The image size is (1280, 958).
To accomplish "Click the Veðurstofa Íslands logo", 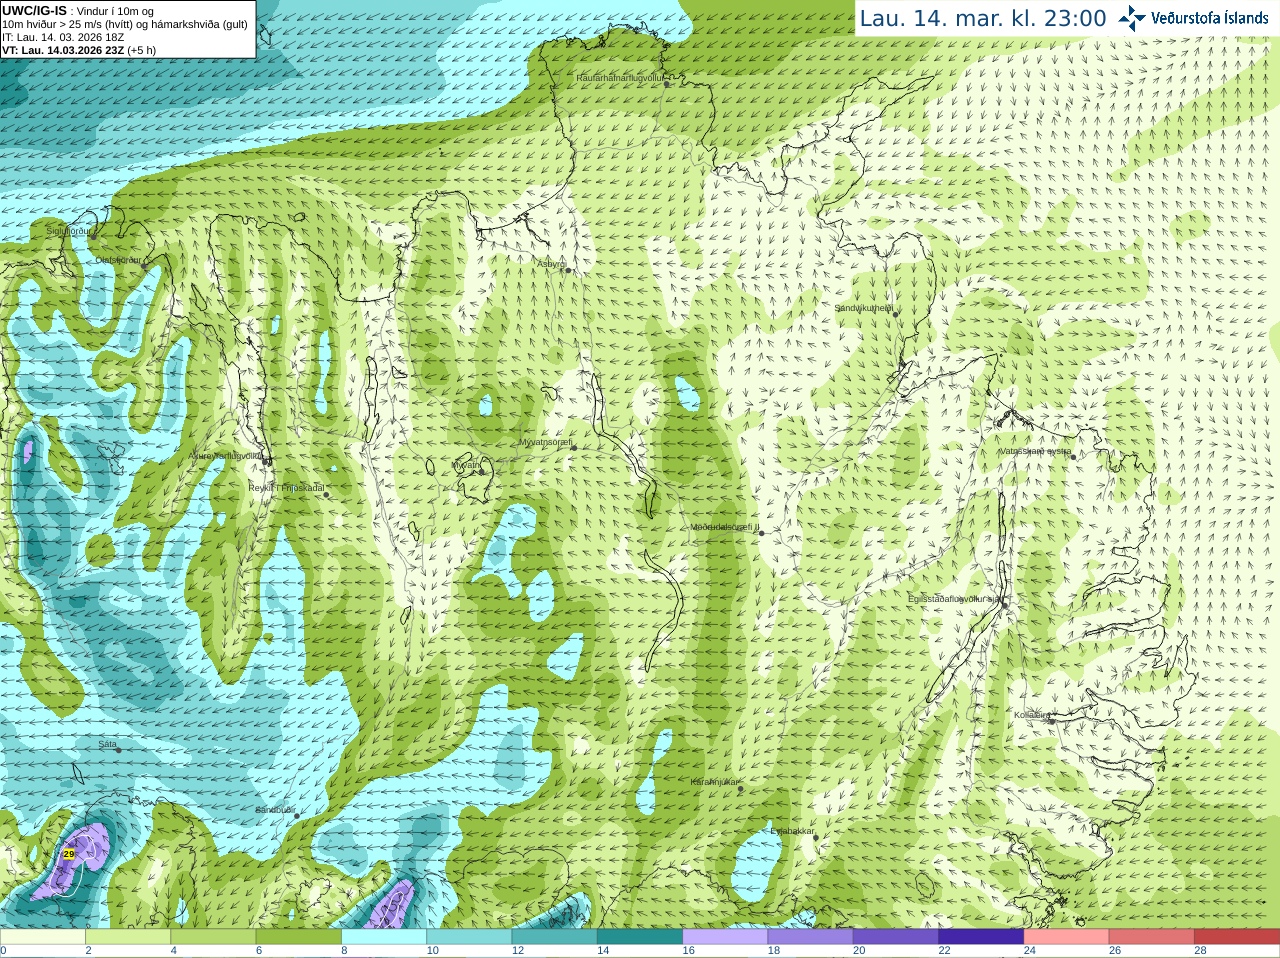I will (x=1194, y=18).
